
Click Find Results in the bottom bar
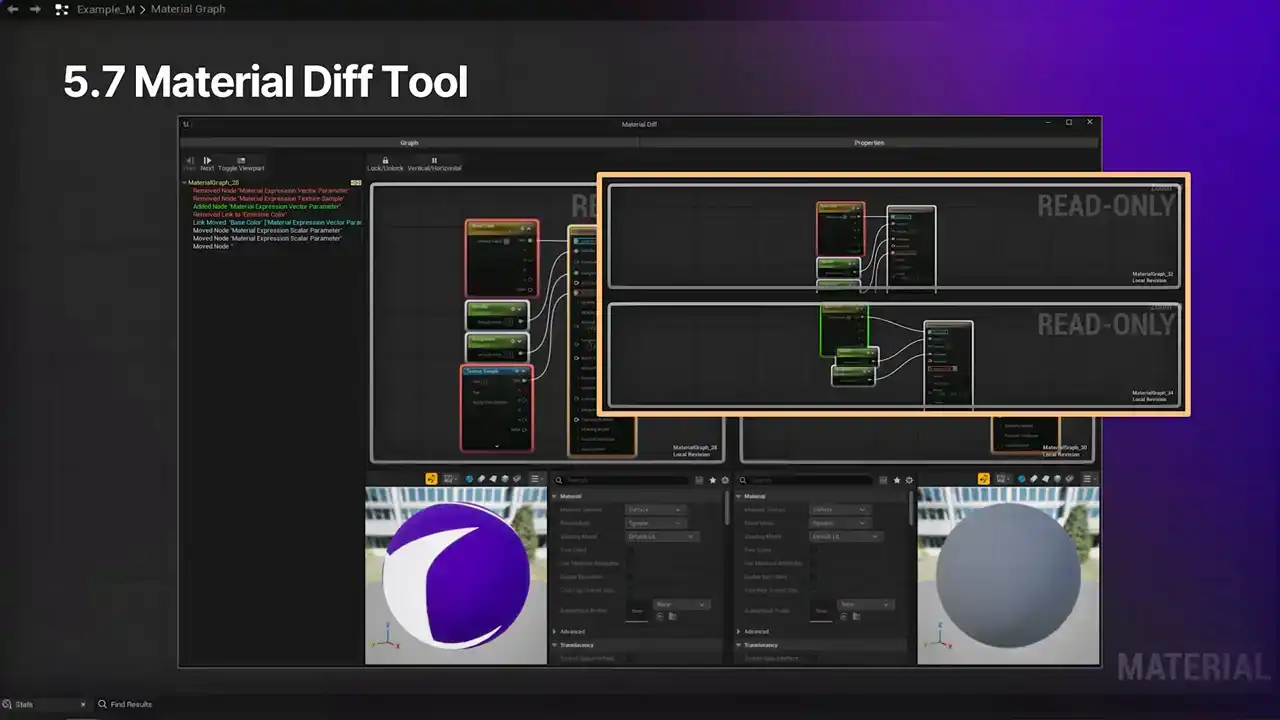[131, 705]
